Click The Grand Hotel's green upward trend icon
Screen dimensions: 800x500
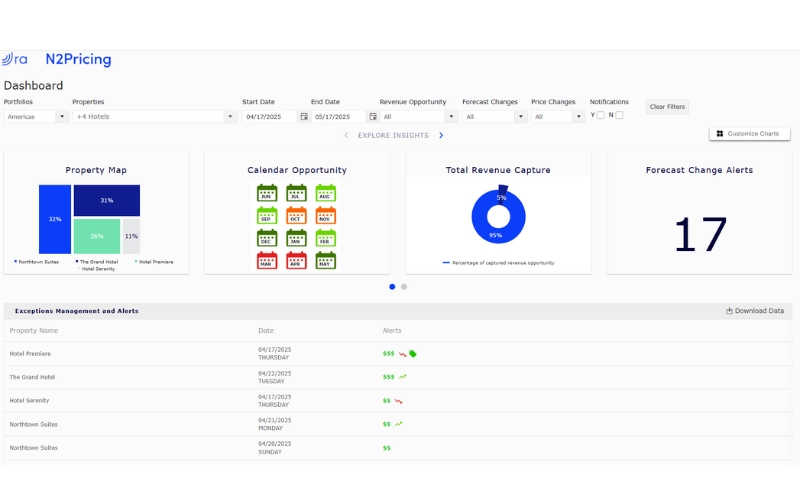pos(403,377)
